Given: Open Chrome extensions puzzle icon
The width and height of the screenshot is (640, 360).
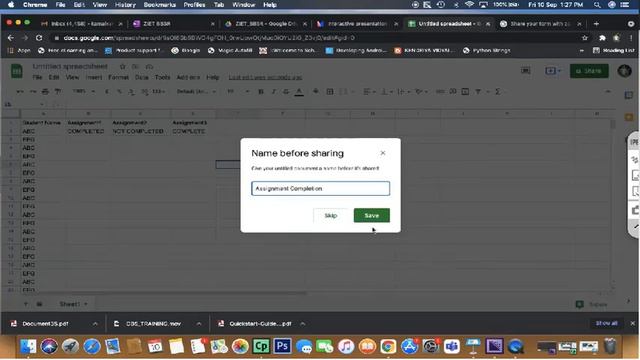Looking at the screenshot, I should (x=602, y=38).
